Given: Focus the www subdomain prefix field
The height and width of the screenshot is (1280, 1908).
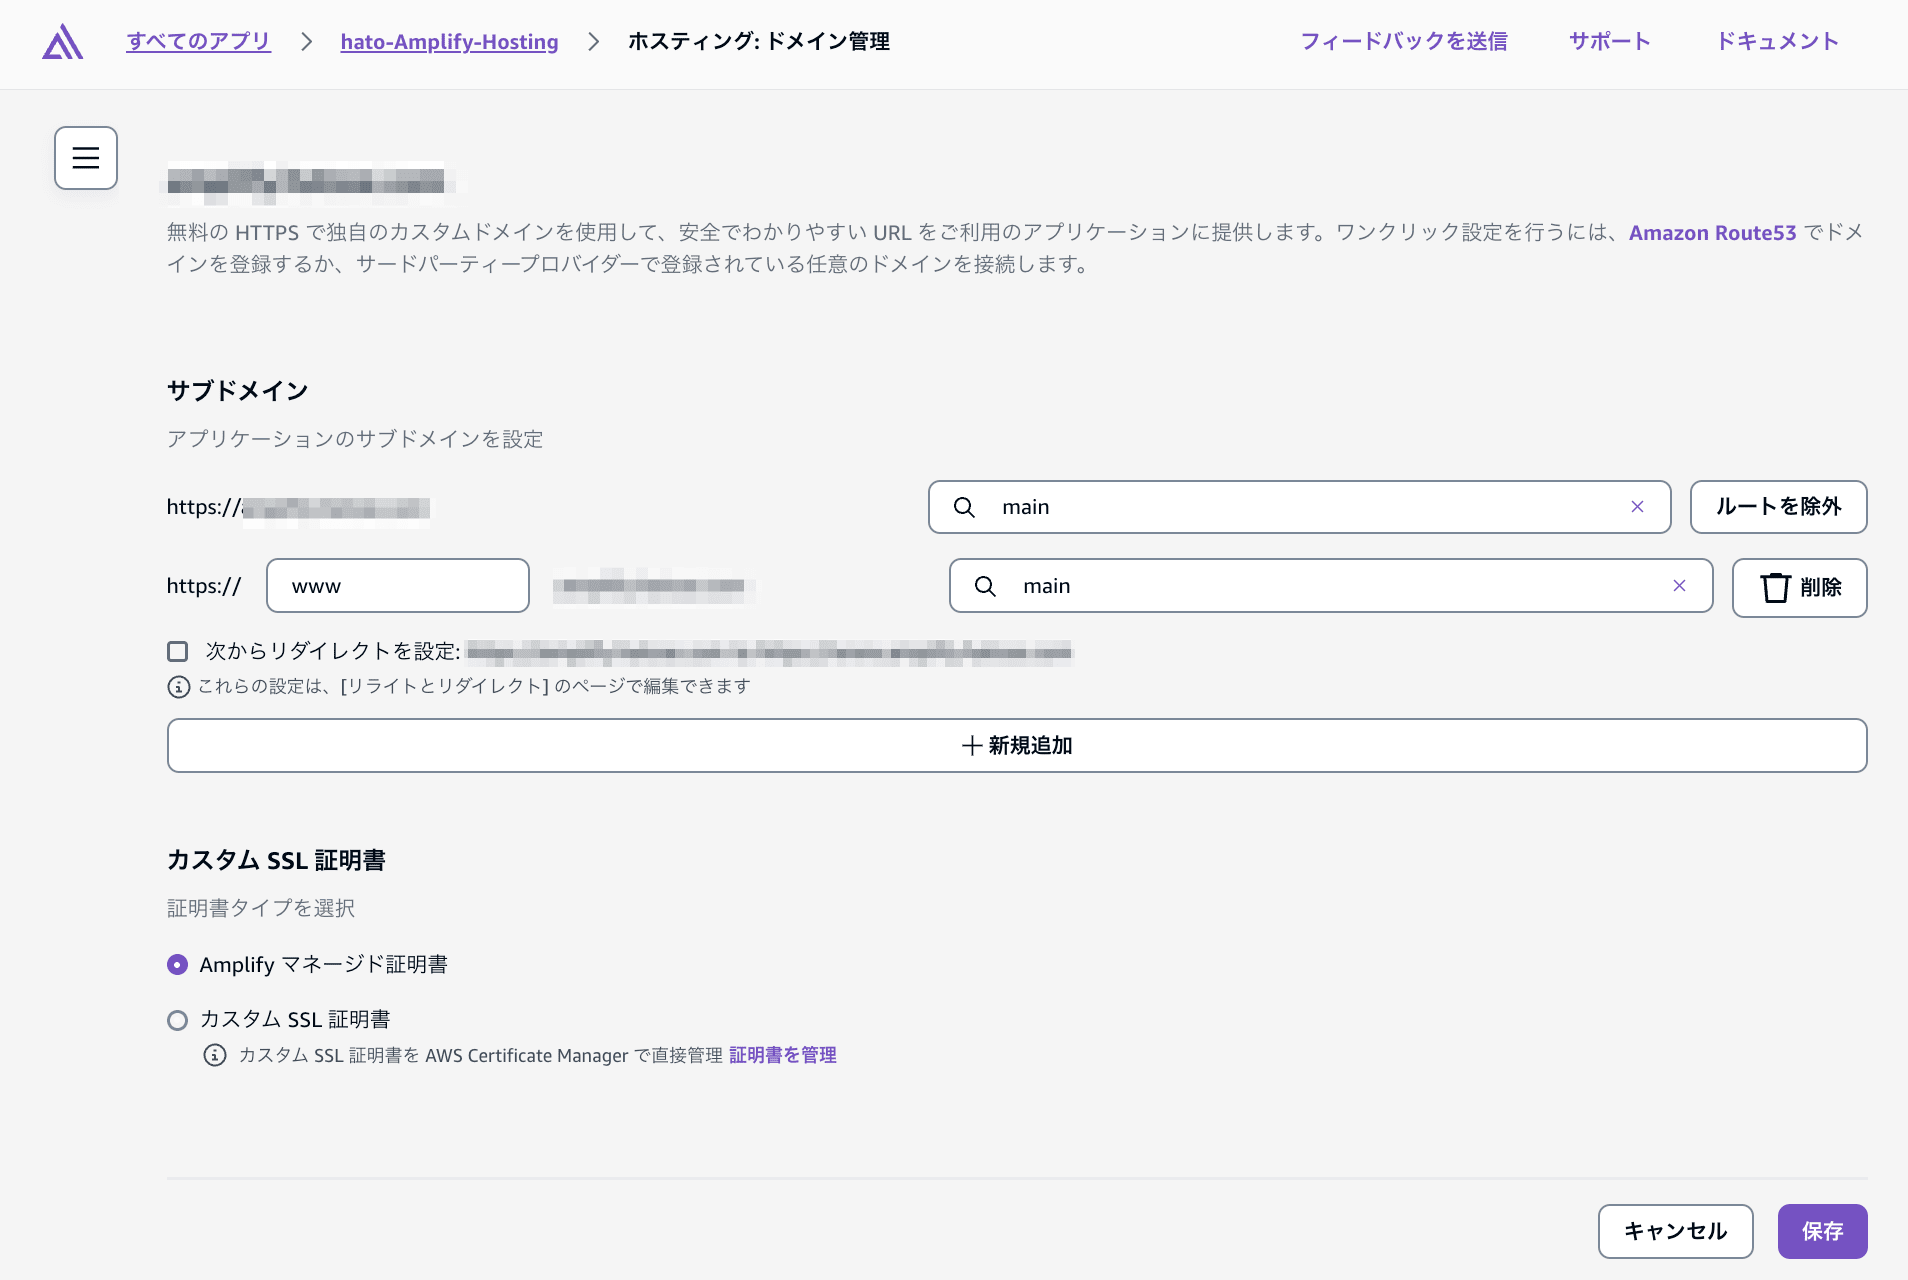Looking at the screenshot, I should tap(398, 586).
